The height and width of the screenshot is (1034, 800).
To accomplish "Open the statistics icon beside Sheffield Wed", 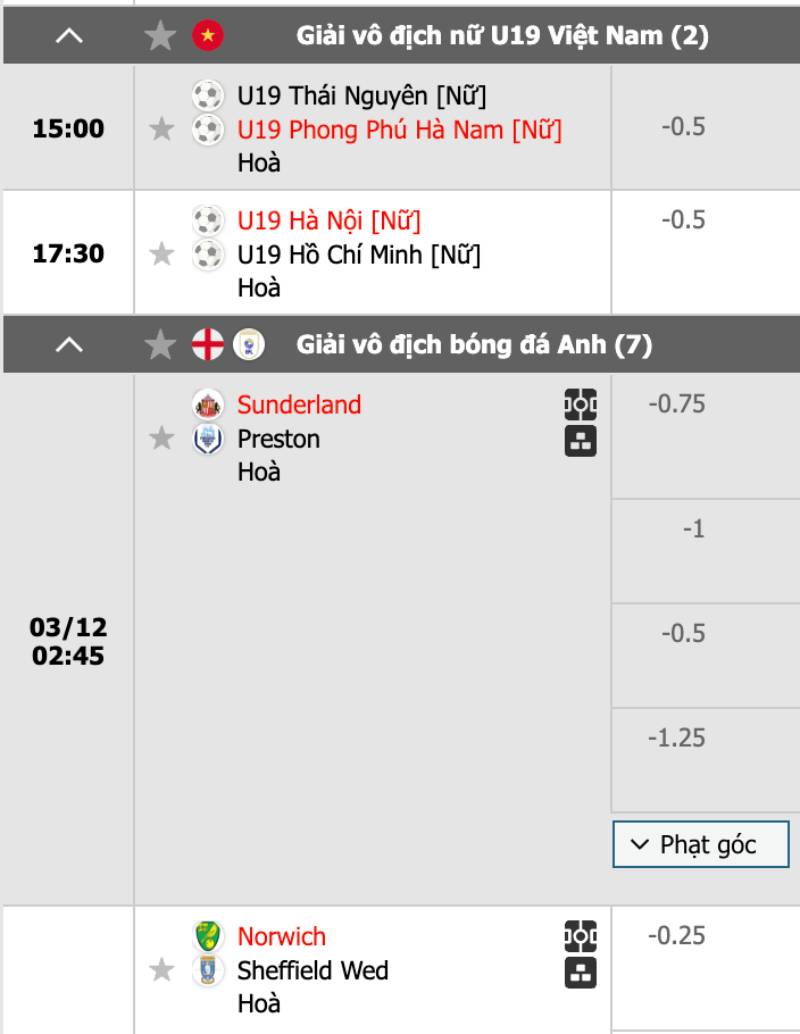I will (580, 972).
